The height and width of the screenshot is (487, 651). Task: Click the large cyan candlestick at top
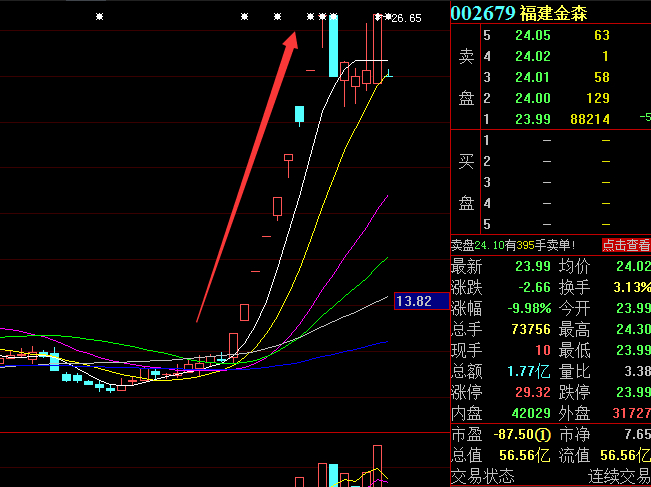point(333,46)
